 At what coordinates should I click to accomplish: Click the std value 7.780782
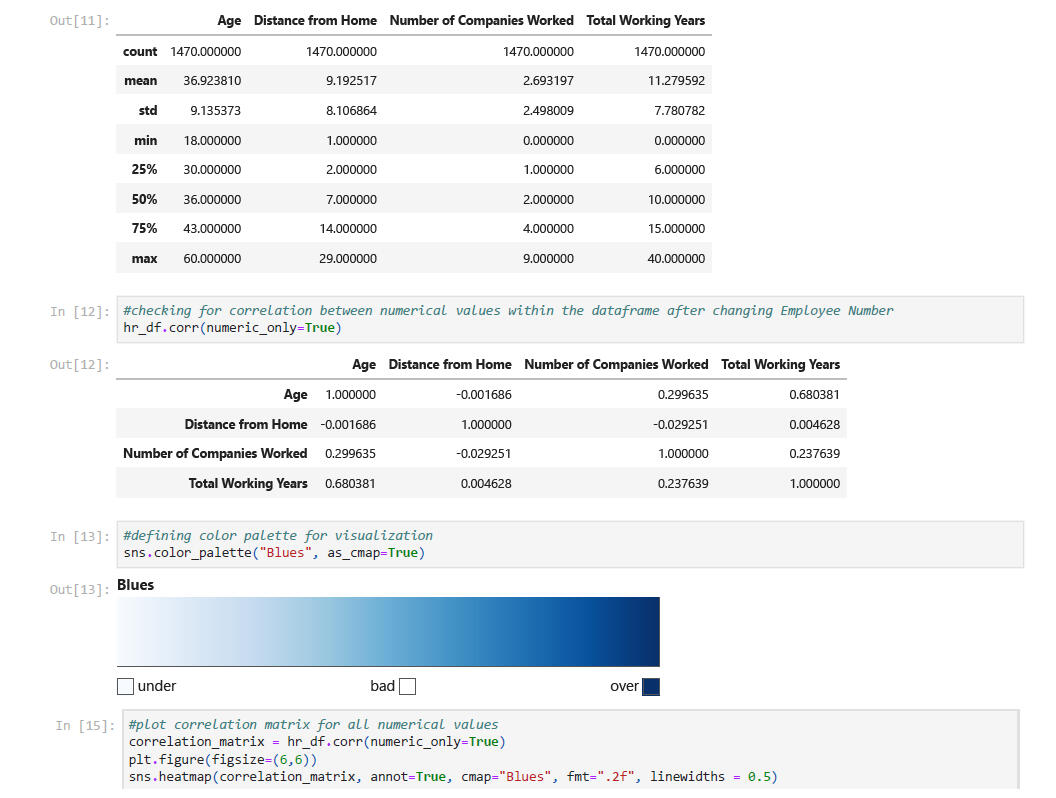[680, 110]
